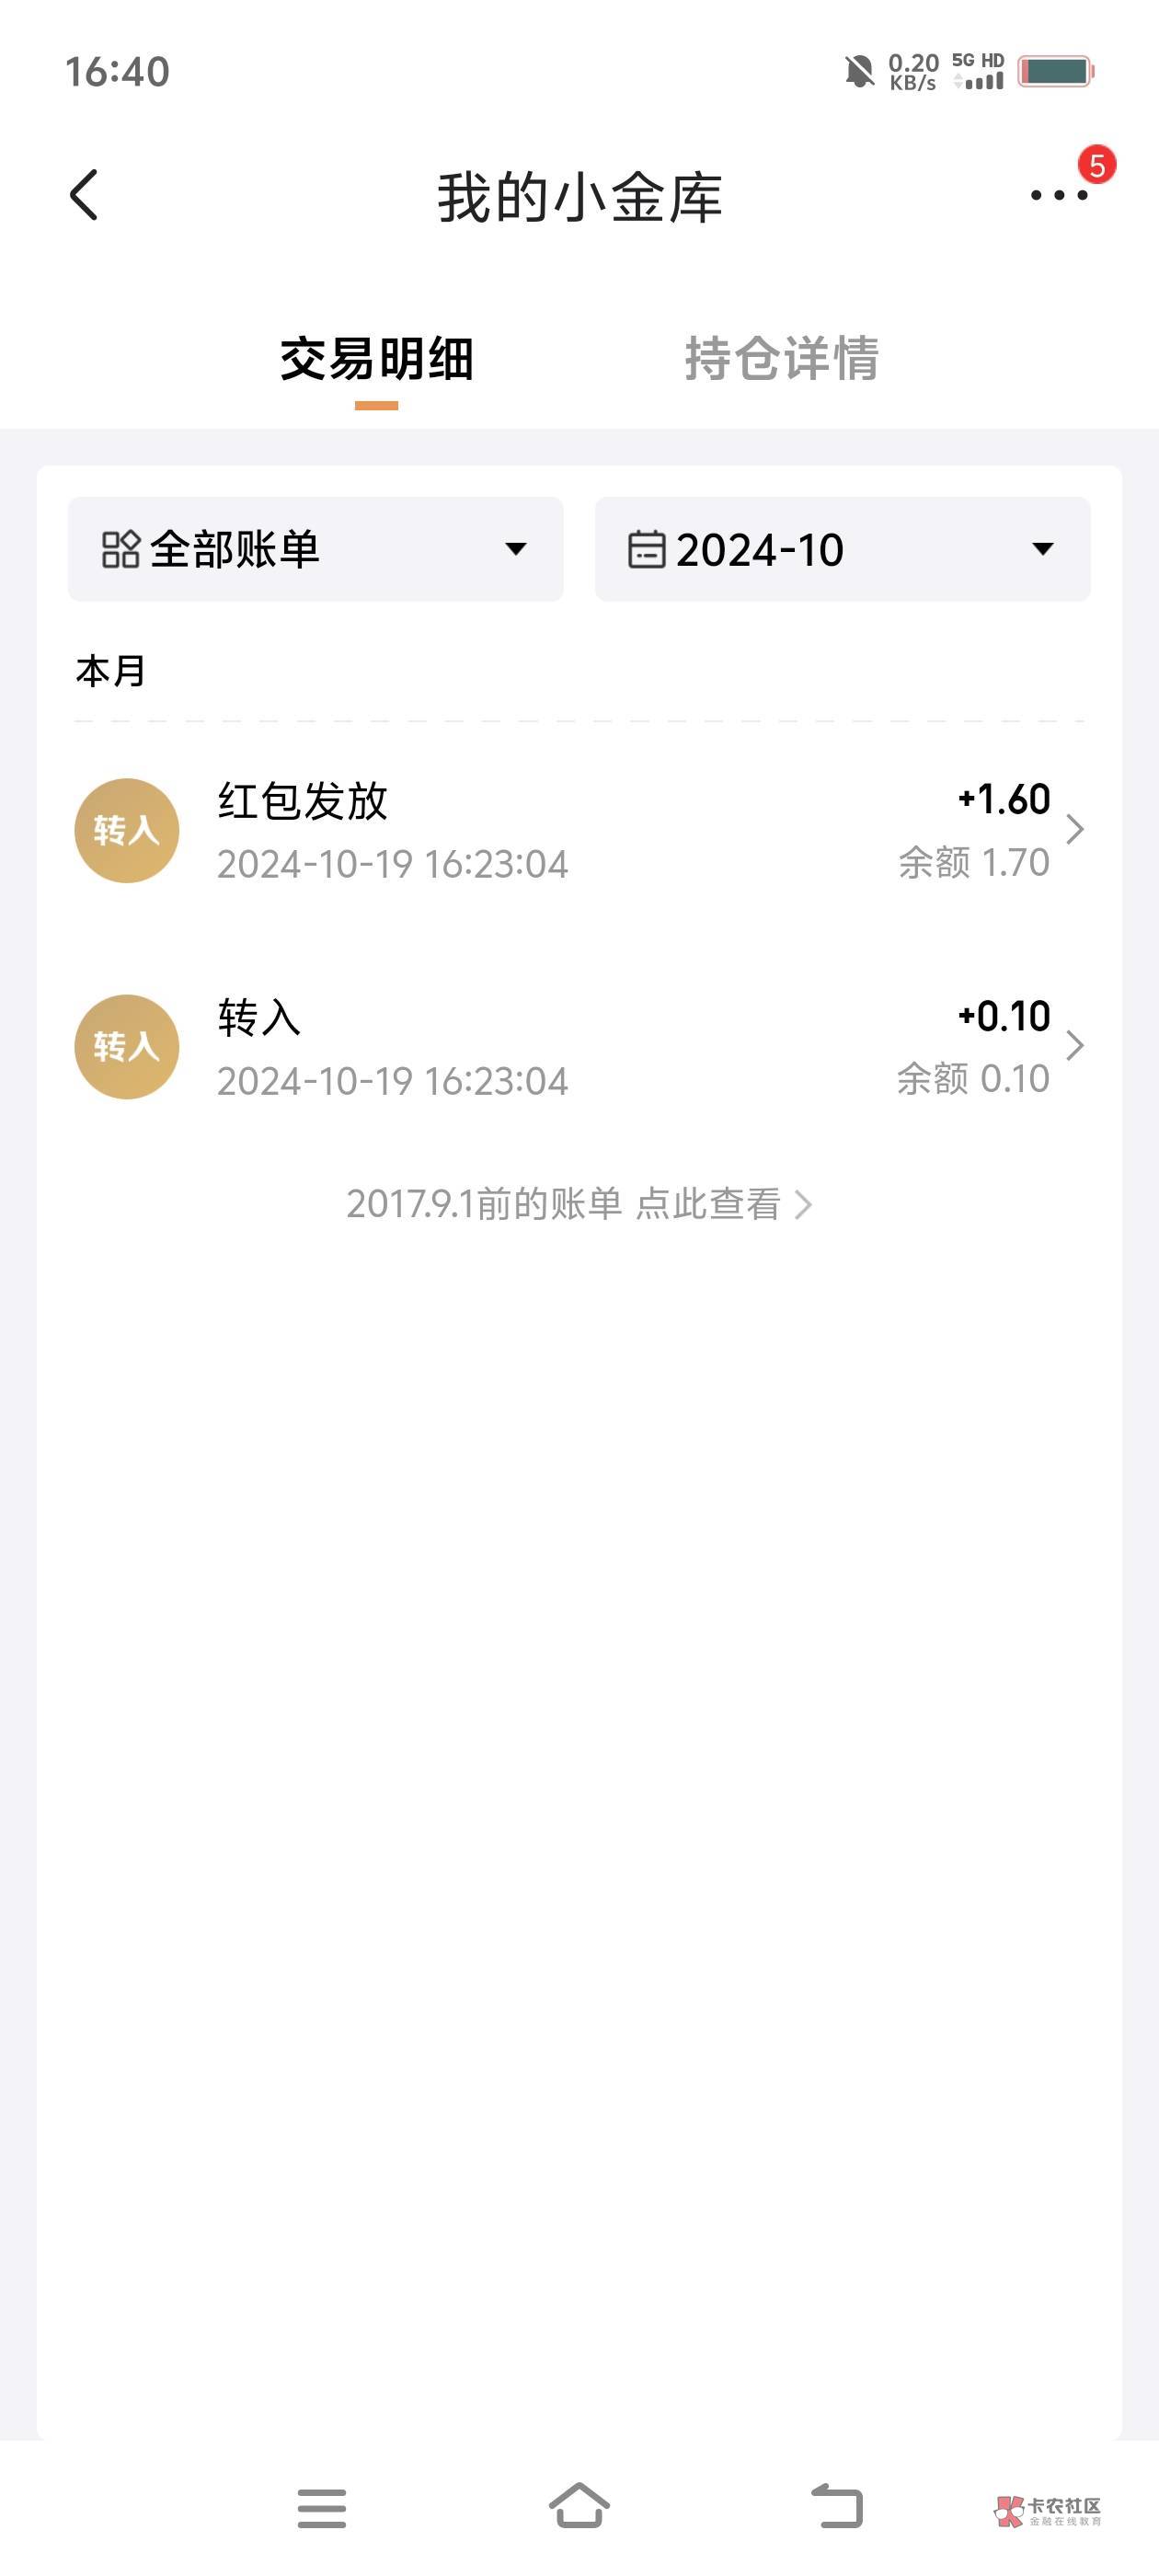
Task: Expand the 全部账单 bill type dropdown
Action: point(515,549)
